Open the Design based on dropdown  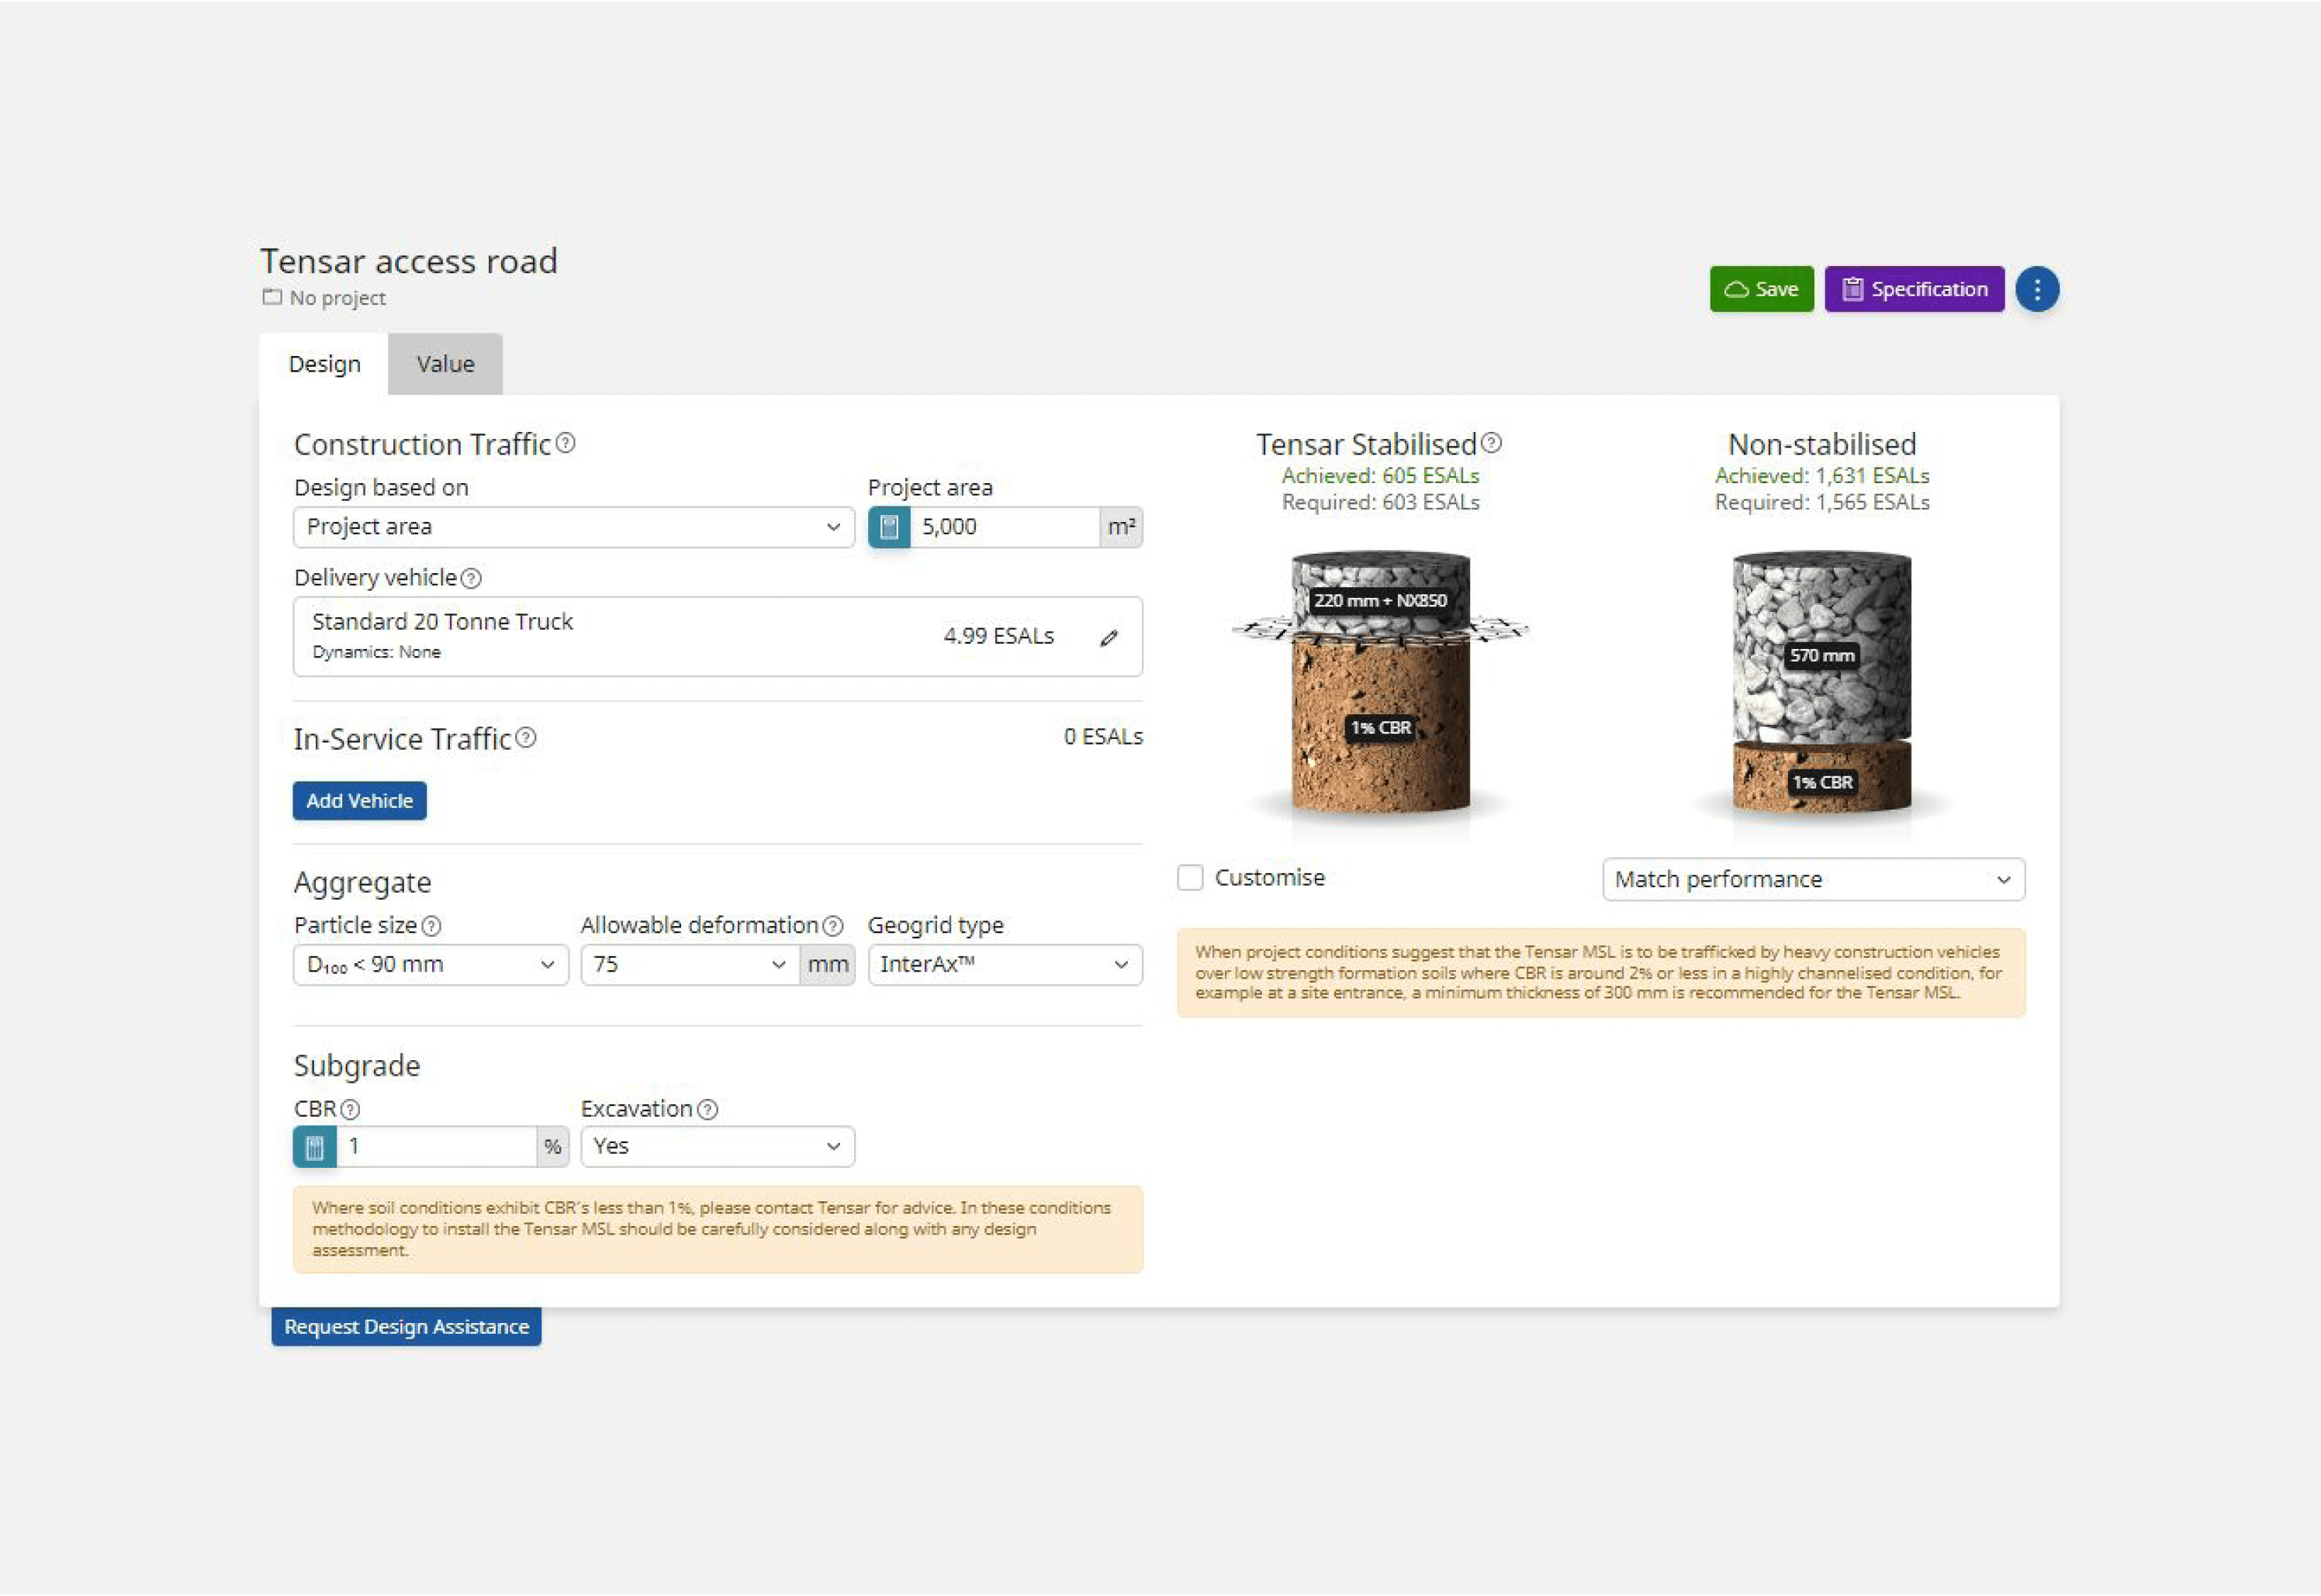click(x=573, y=527)
